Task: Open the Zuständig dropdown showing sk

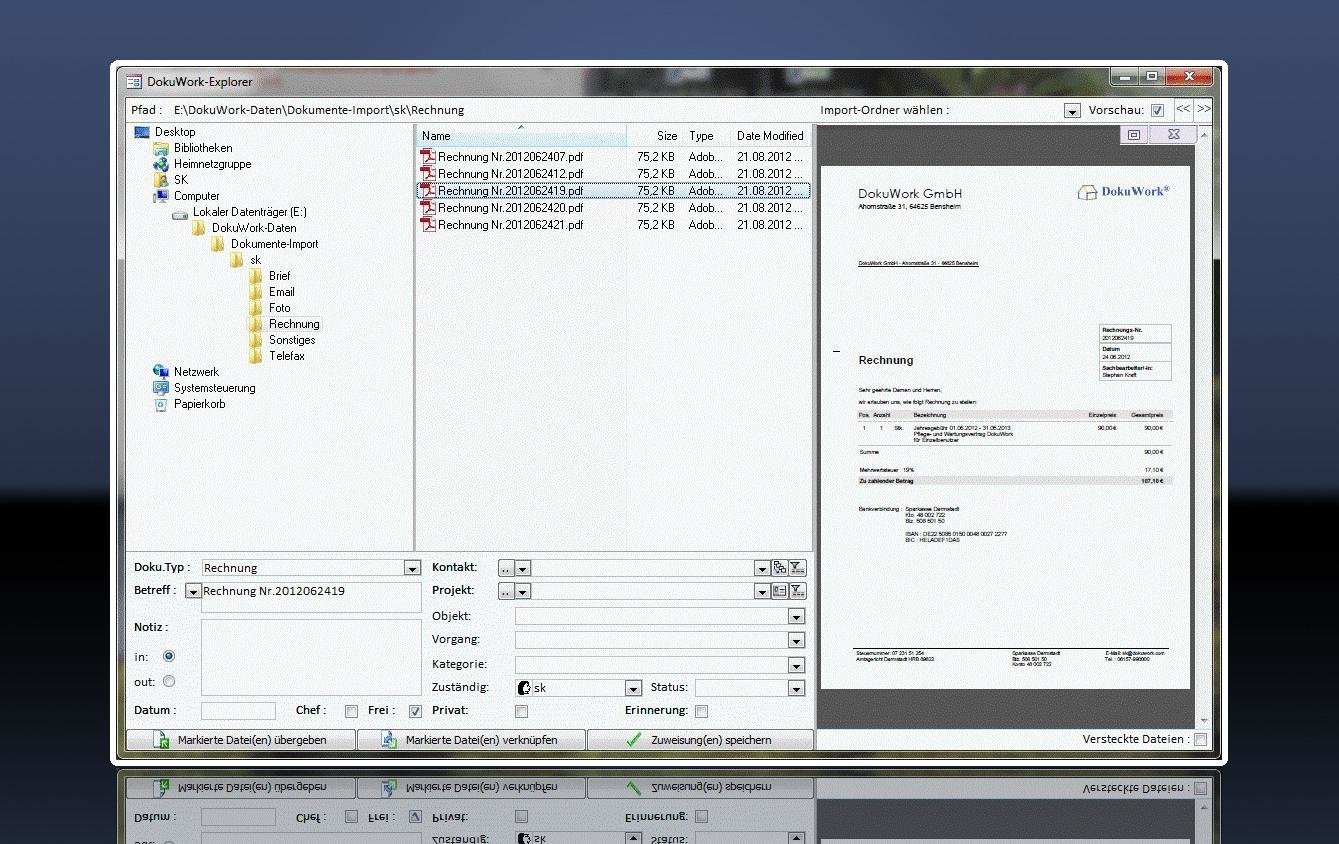Action: (632, 688)
